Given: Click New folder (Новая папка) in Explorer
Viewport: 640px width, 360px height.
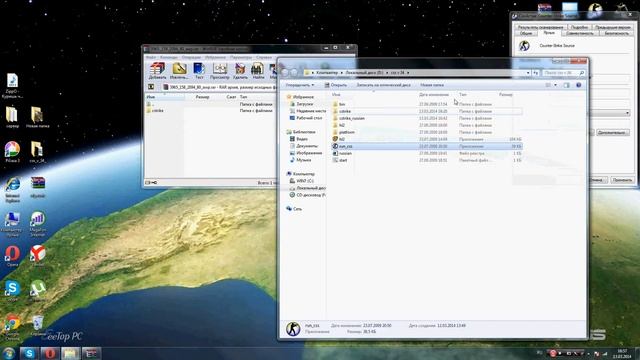Looking at the screenshot, I should (432, 85).
